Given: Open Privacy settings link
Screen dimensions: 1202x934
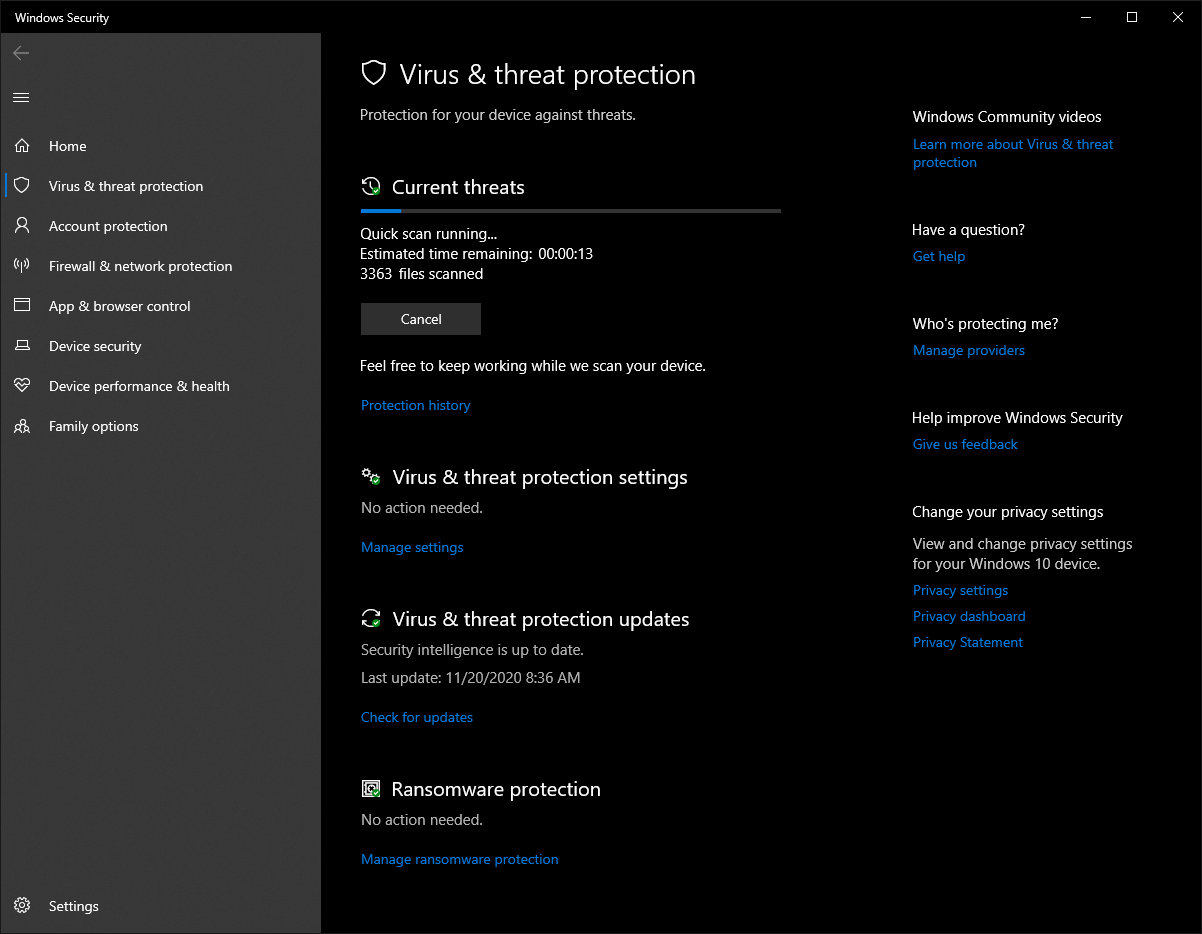Looking at the screenshot, I should 960,590.
